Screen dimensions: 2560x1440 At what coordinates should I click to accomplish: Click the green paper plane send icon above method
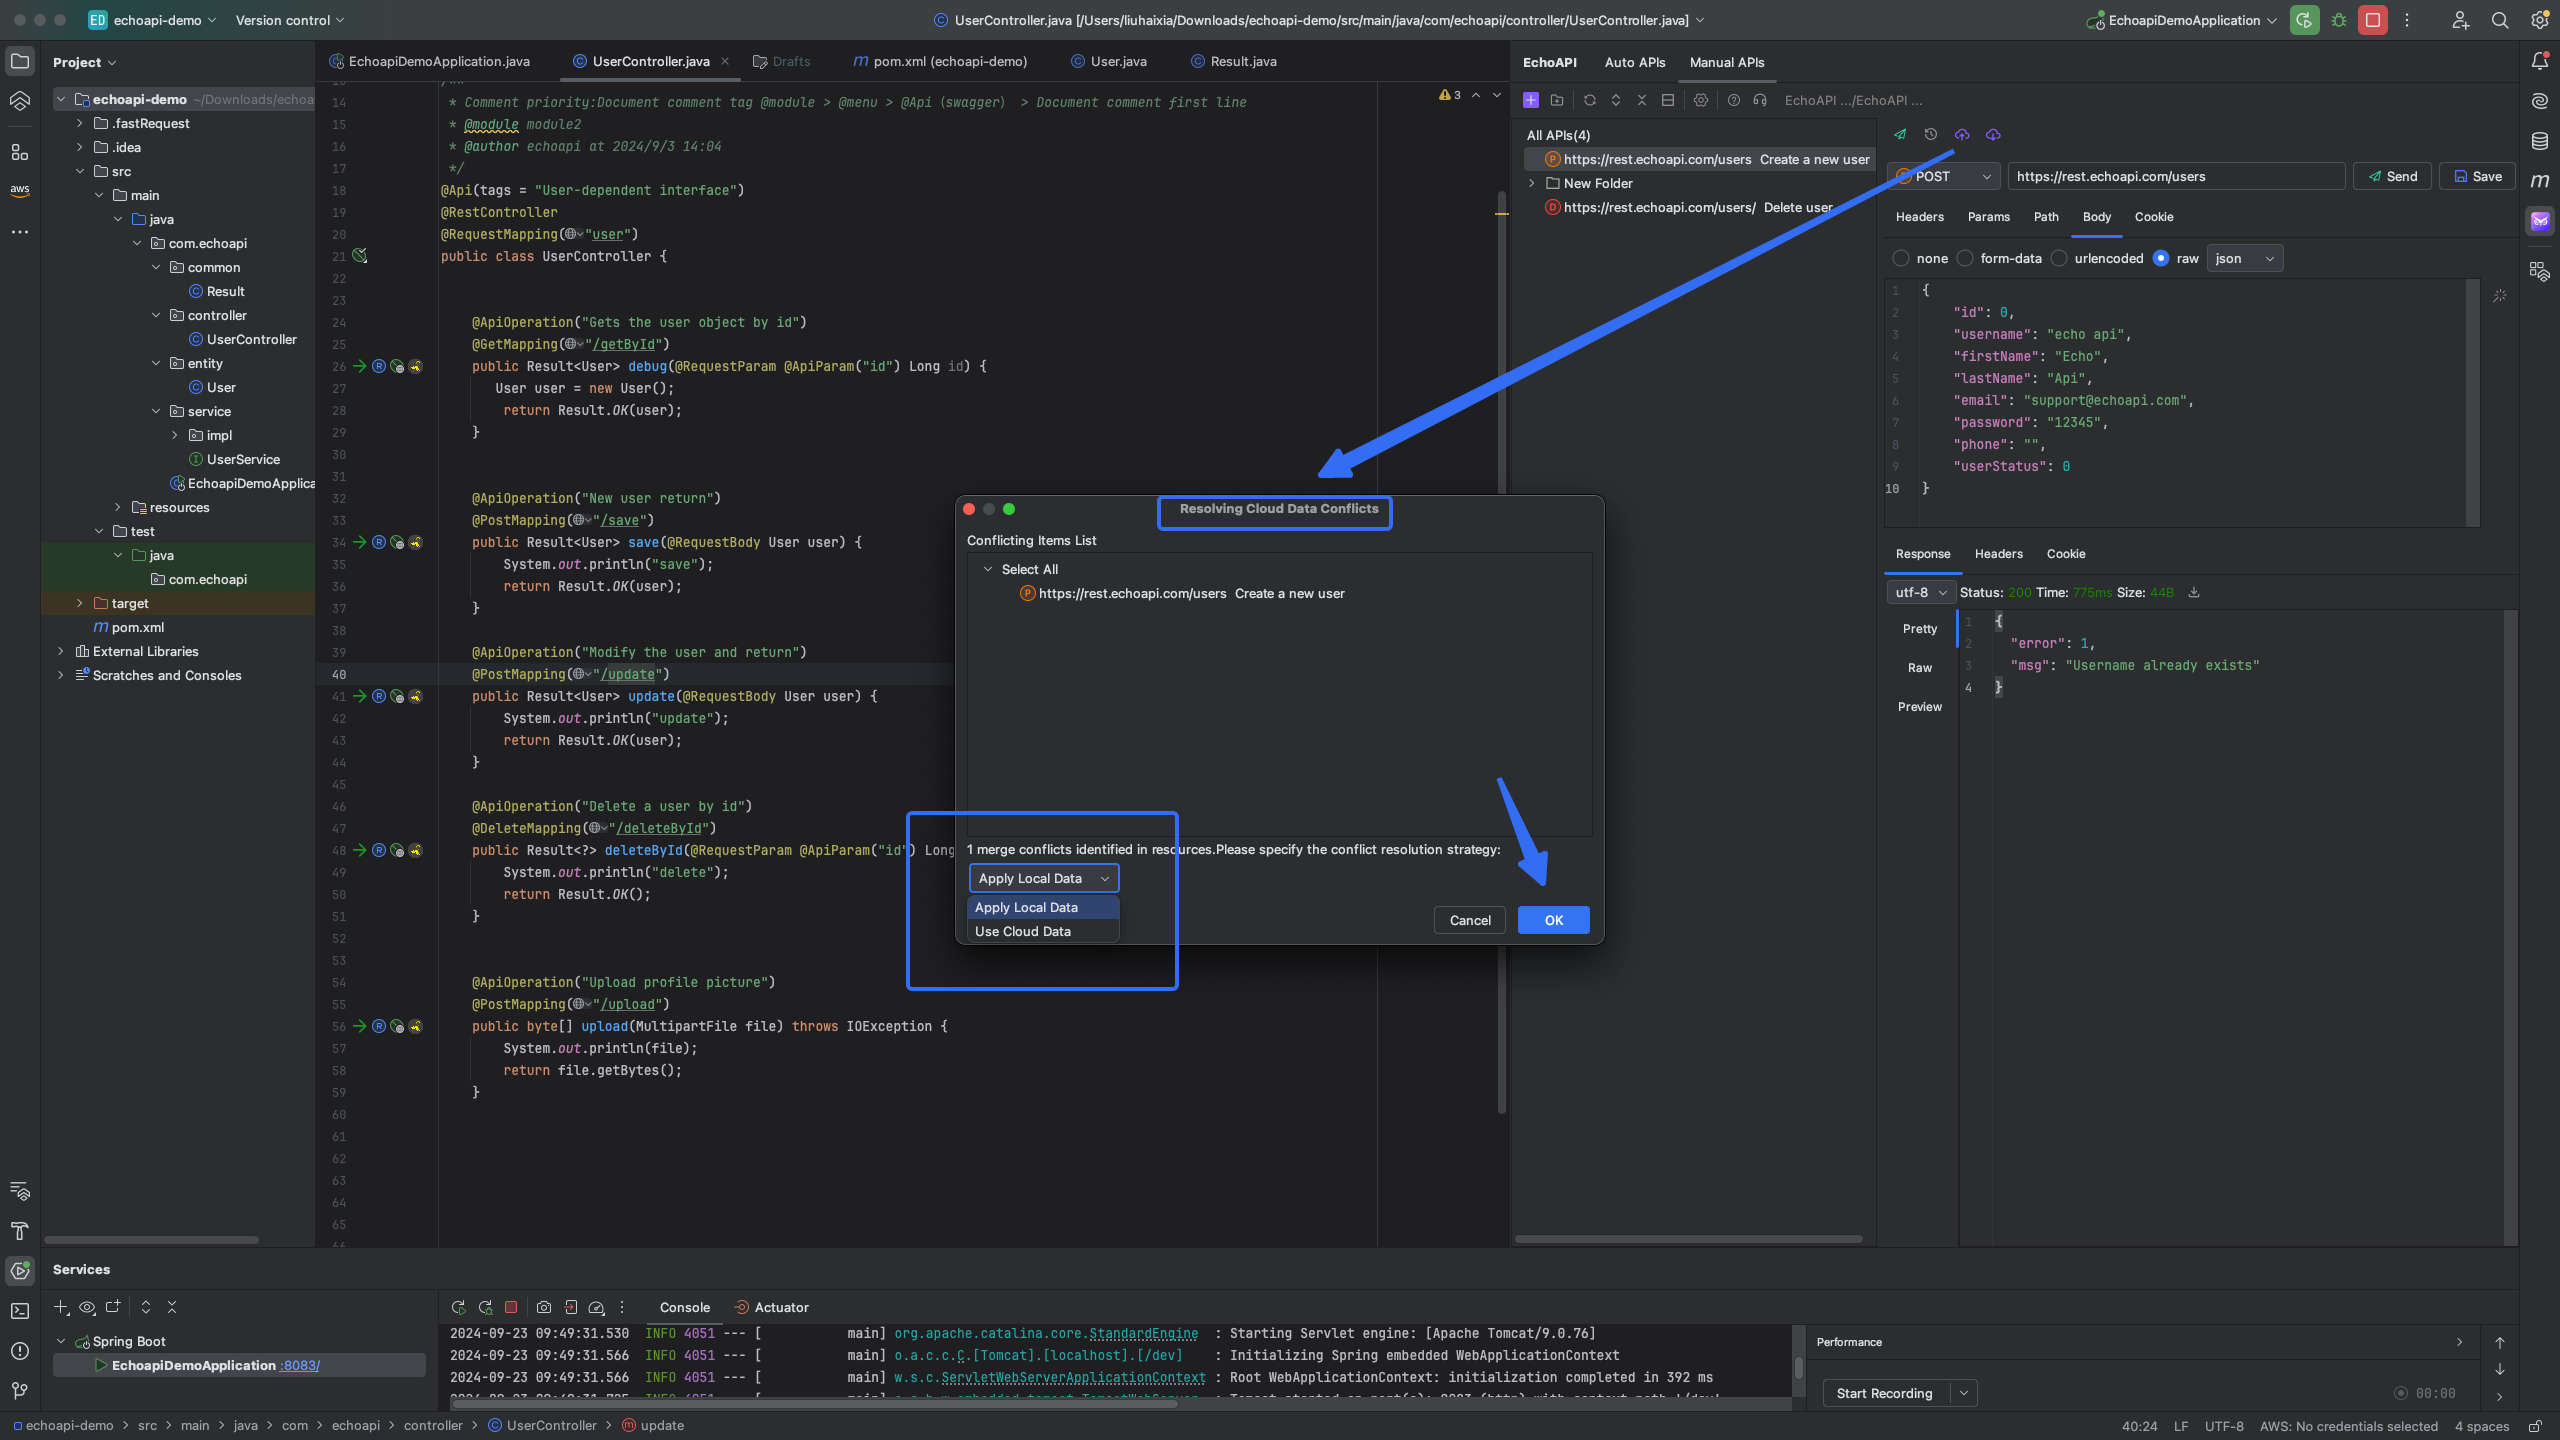coord(1900,134)
